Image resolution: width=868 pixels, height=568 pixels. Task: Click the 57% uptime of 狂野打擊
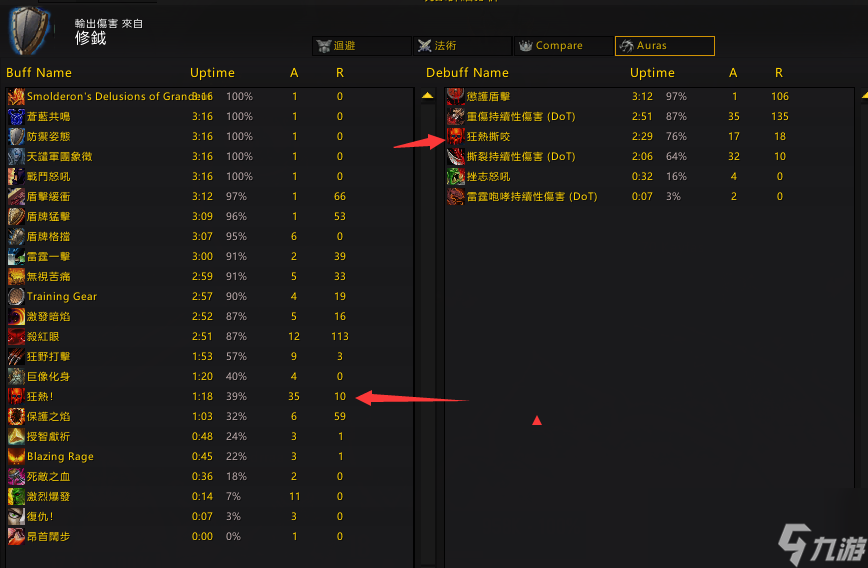tap(236, 357)
